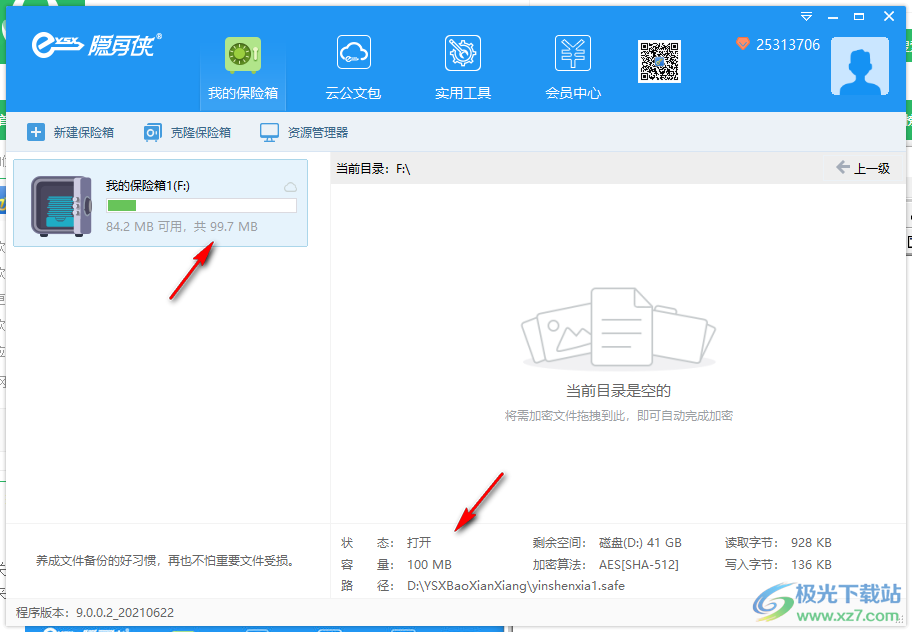Open the 云公文包 cloud briefcase icon
Screen dimensions: 912x632
coord(353,52)
